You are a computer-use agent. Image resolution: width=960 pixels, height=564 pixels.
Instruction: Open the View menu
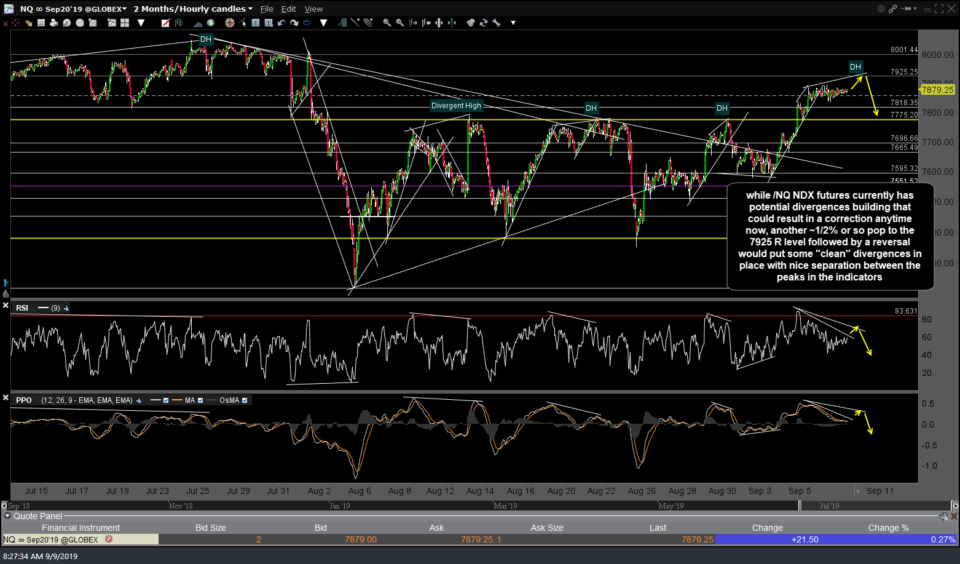pos(313,9)
